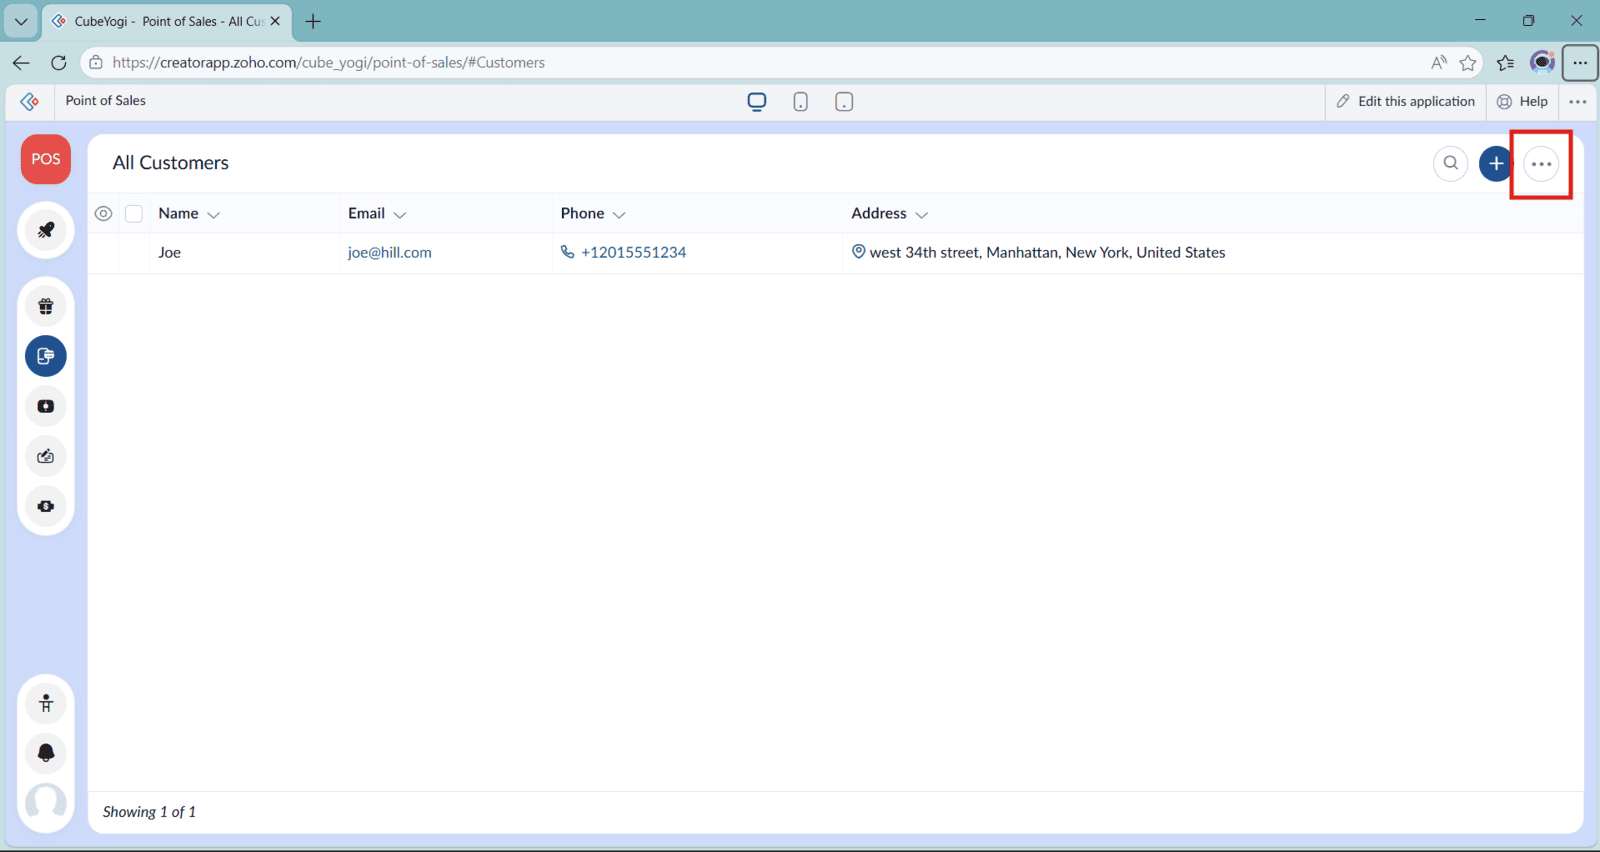This screenshot has width=1600, height=852.
Task: Tick the select-all checkbox in header
Action: click(x=134, y=213)
